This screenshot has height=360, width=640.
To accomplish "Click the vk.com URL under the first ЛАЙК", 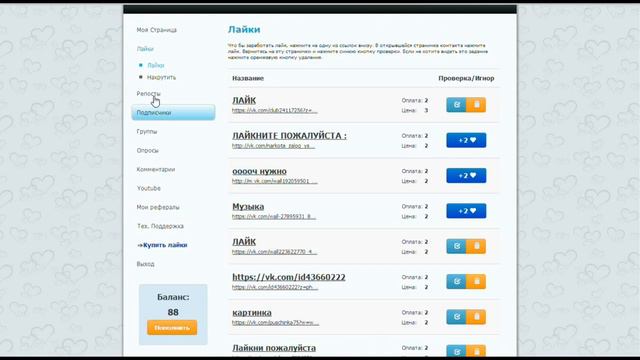I will coord(274,110).
